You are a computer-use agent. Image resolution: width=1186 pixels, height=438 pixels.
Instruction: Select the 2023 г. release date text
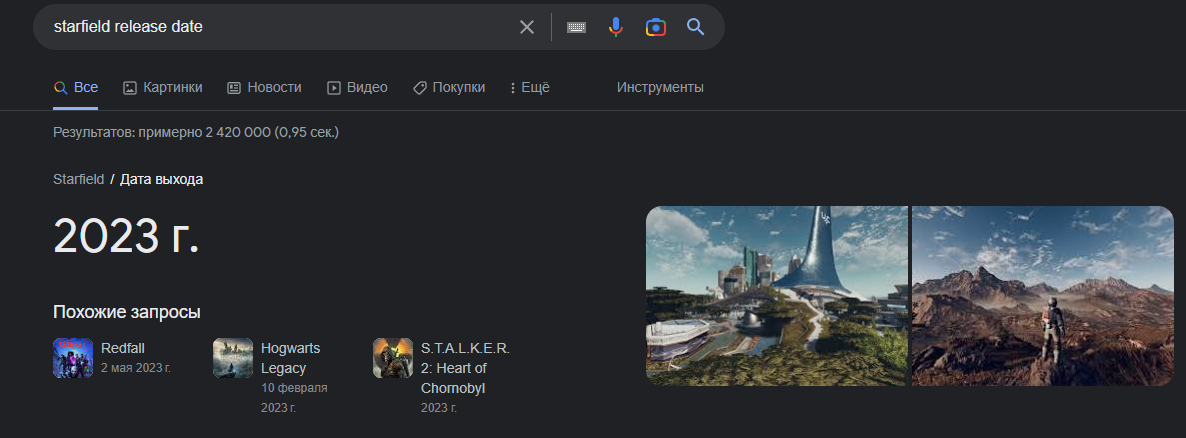coord(126,235)
